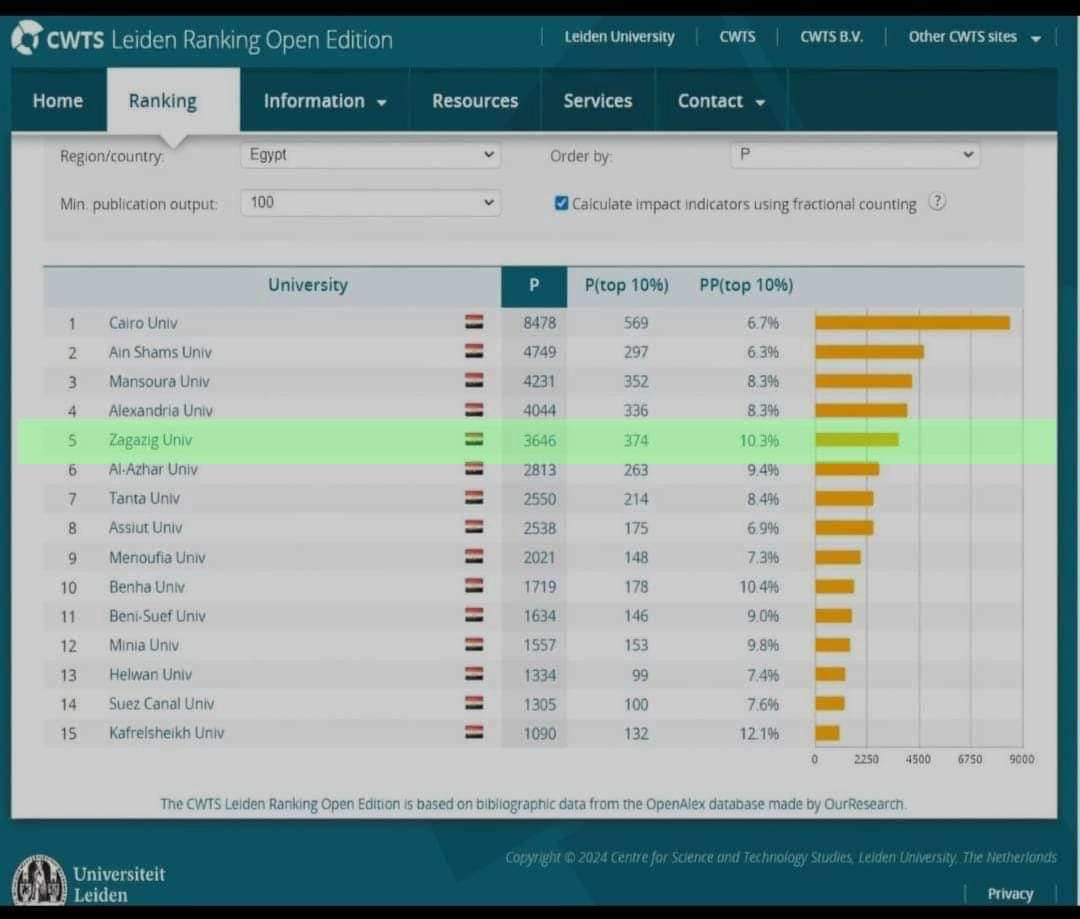Open the Order by dropdown

click(855, 155)
